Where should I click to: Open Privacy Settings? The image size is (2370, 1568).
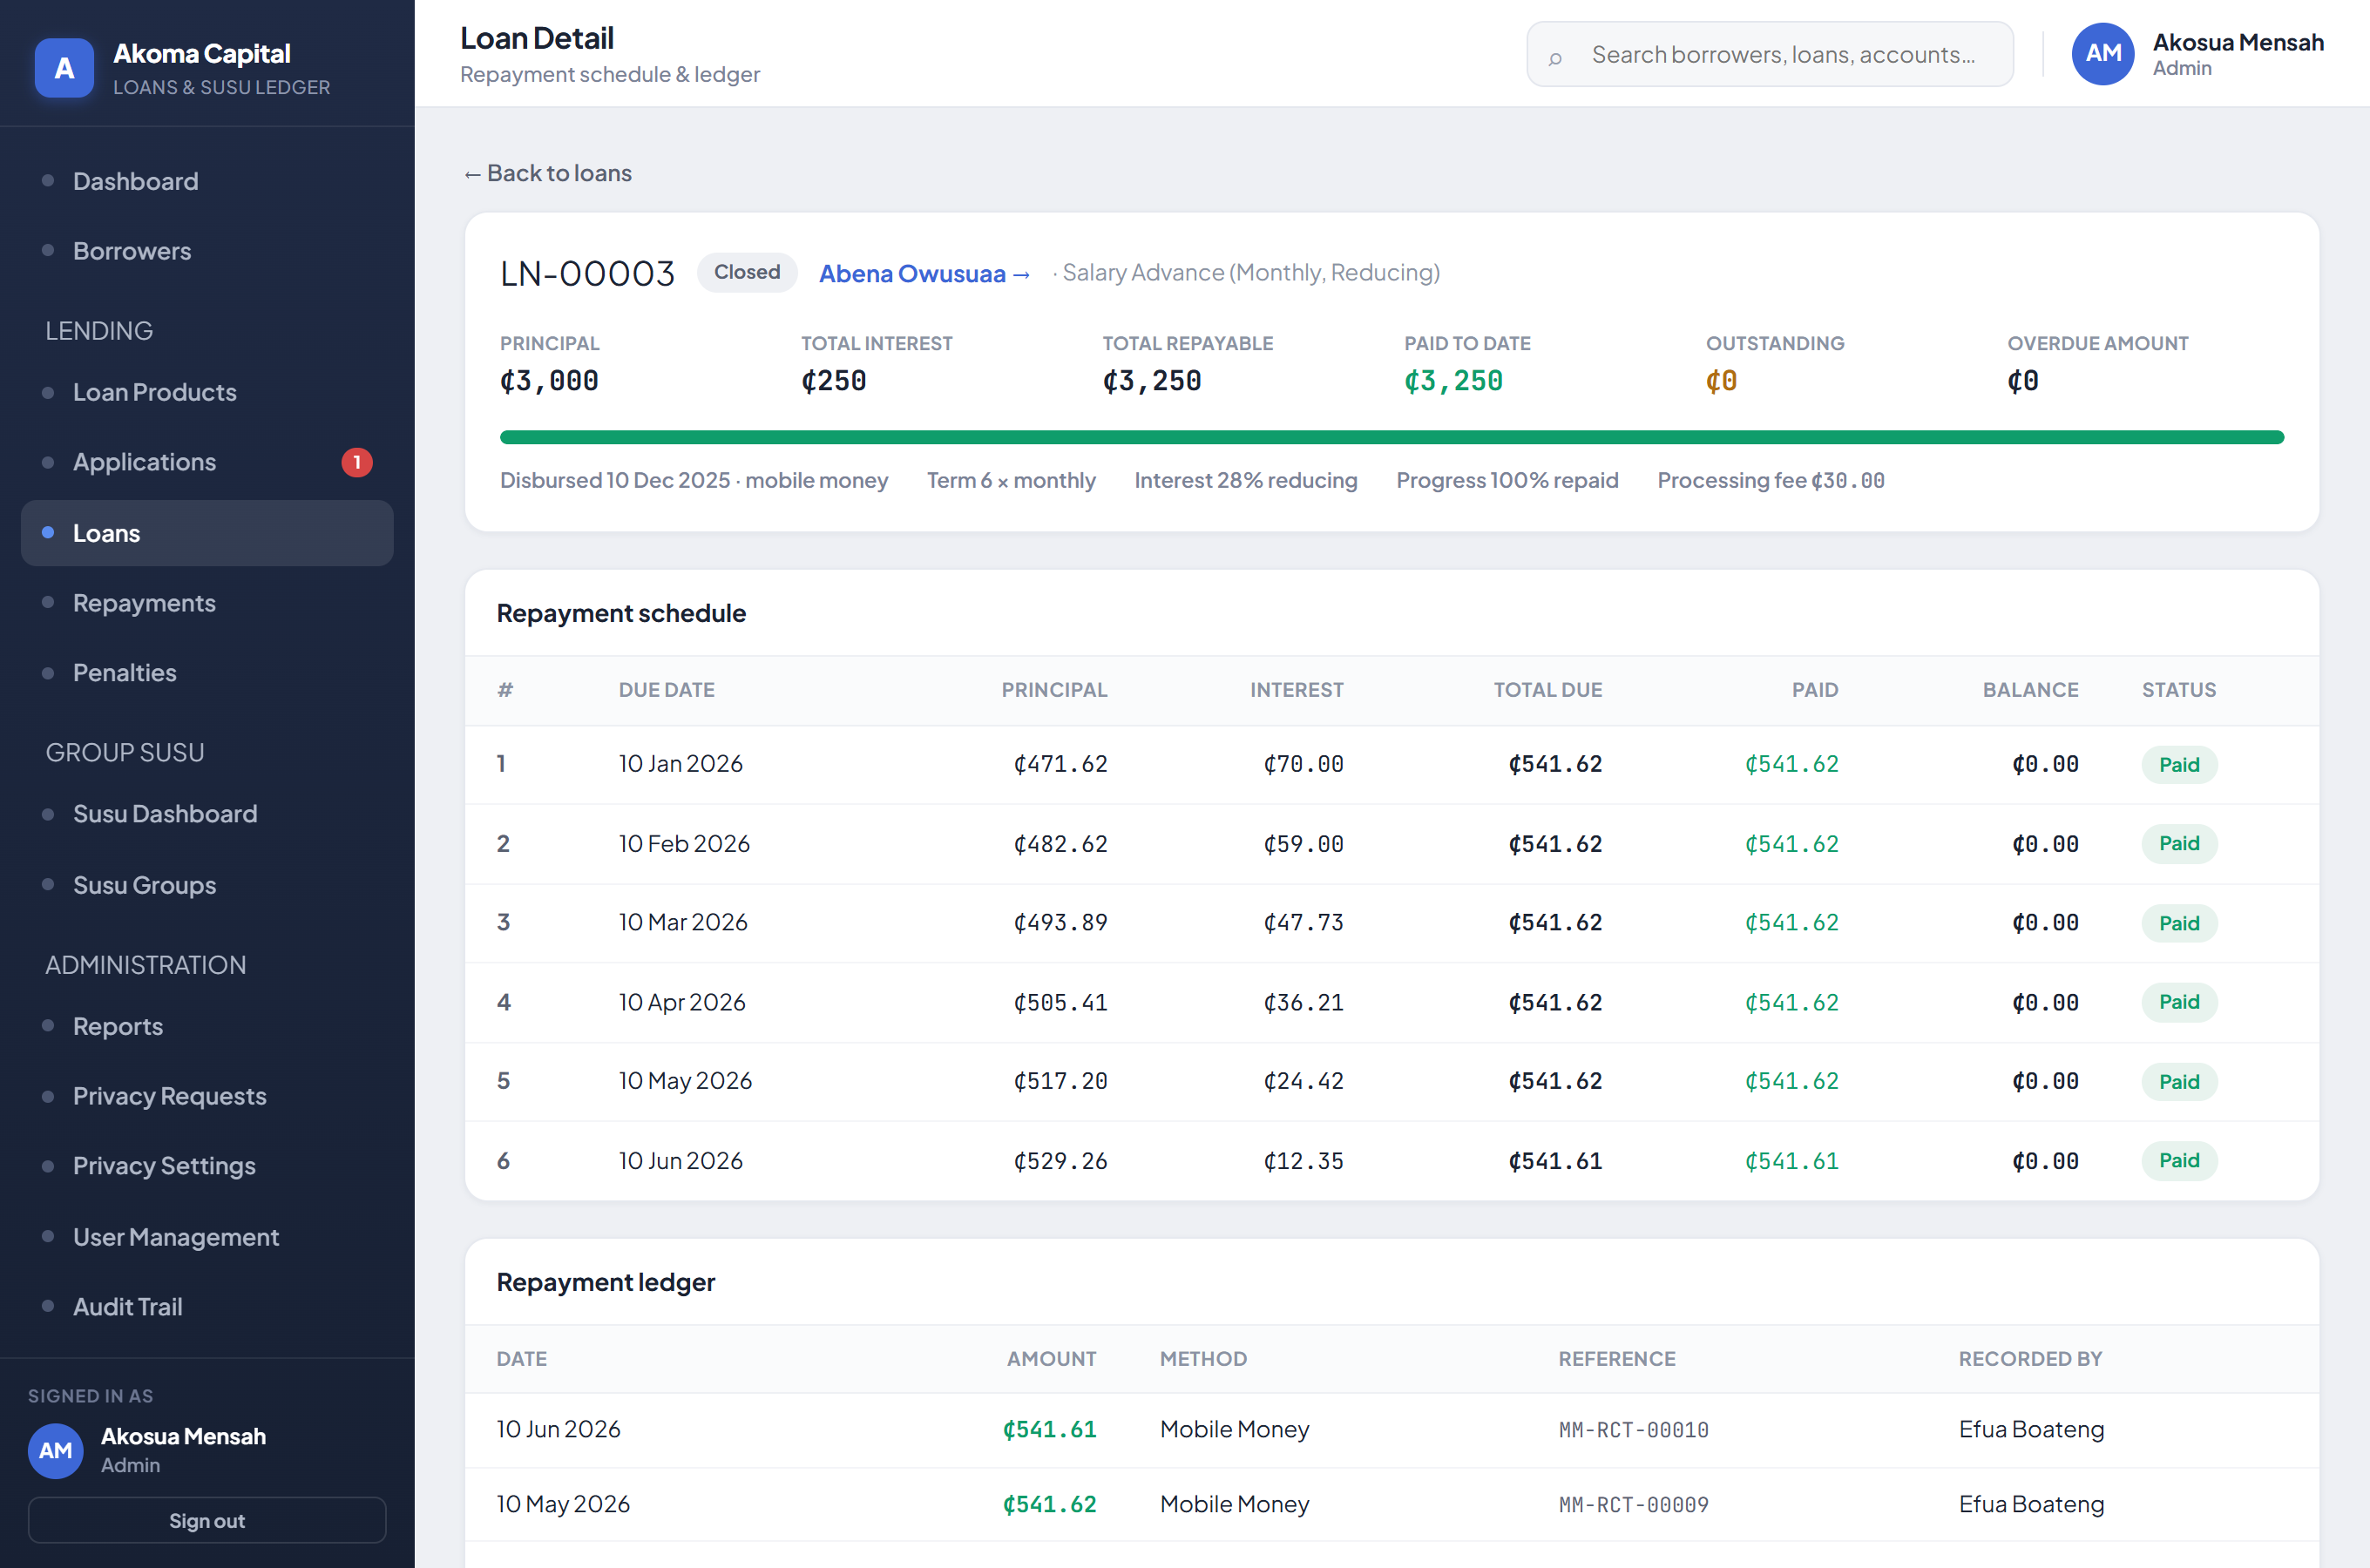coord(207,1166)
